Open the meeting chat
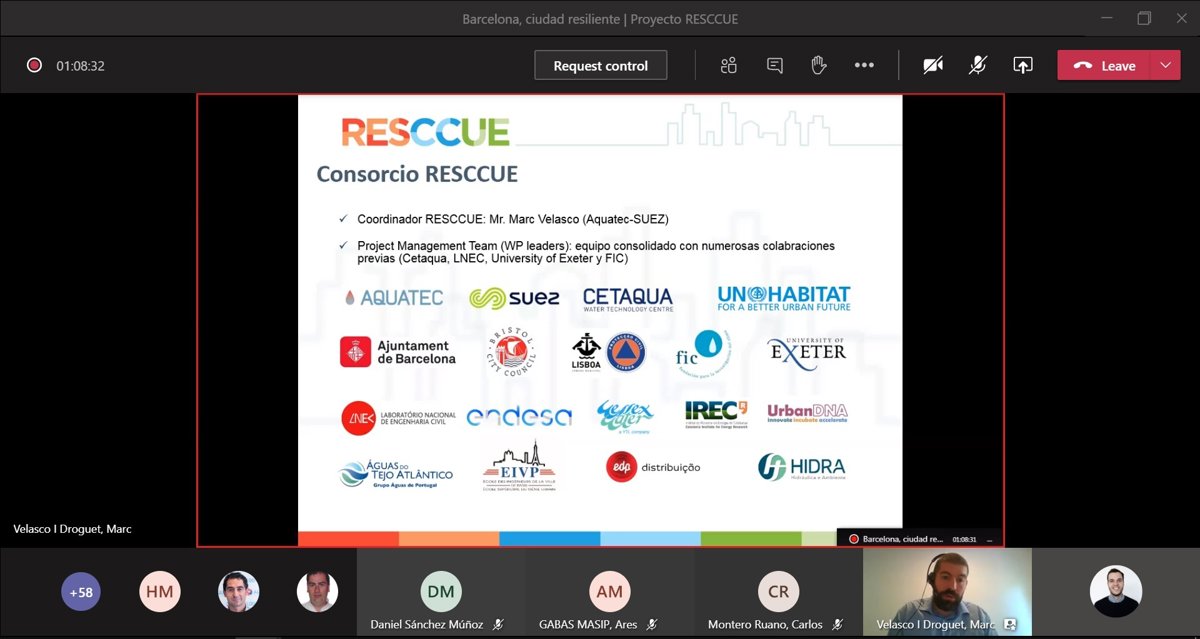Viewport: 1200px width, 639px height. [774, 66]
